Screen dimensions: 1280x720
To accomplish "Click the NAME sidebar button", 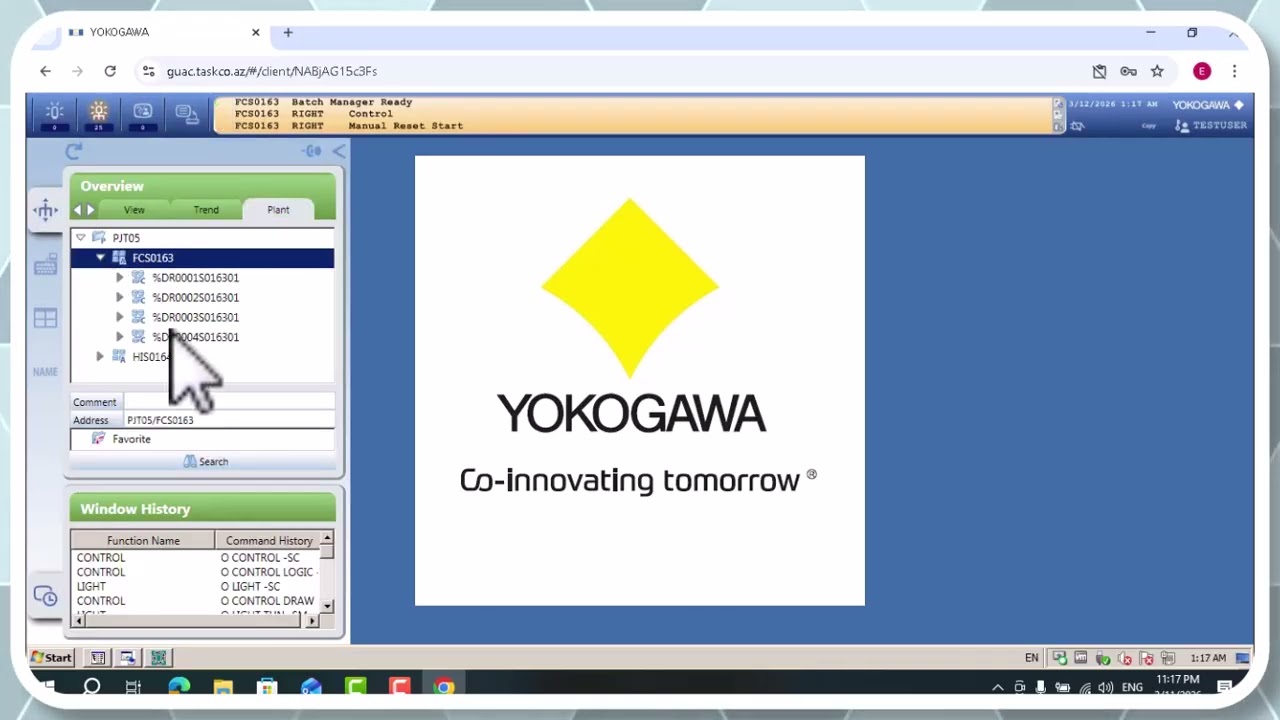I will point(45,372).
